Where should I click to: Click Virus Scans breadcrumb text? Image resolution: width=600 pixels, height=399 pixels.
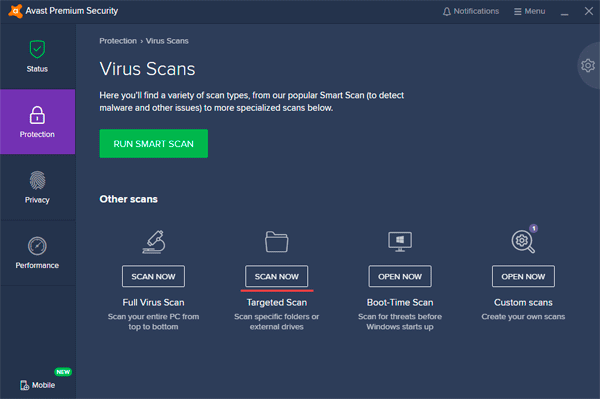tap(167, 41)
